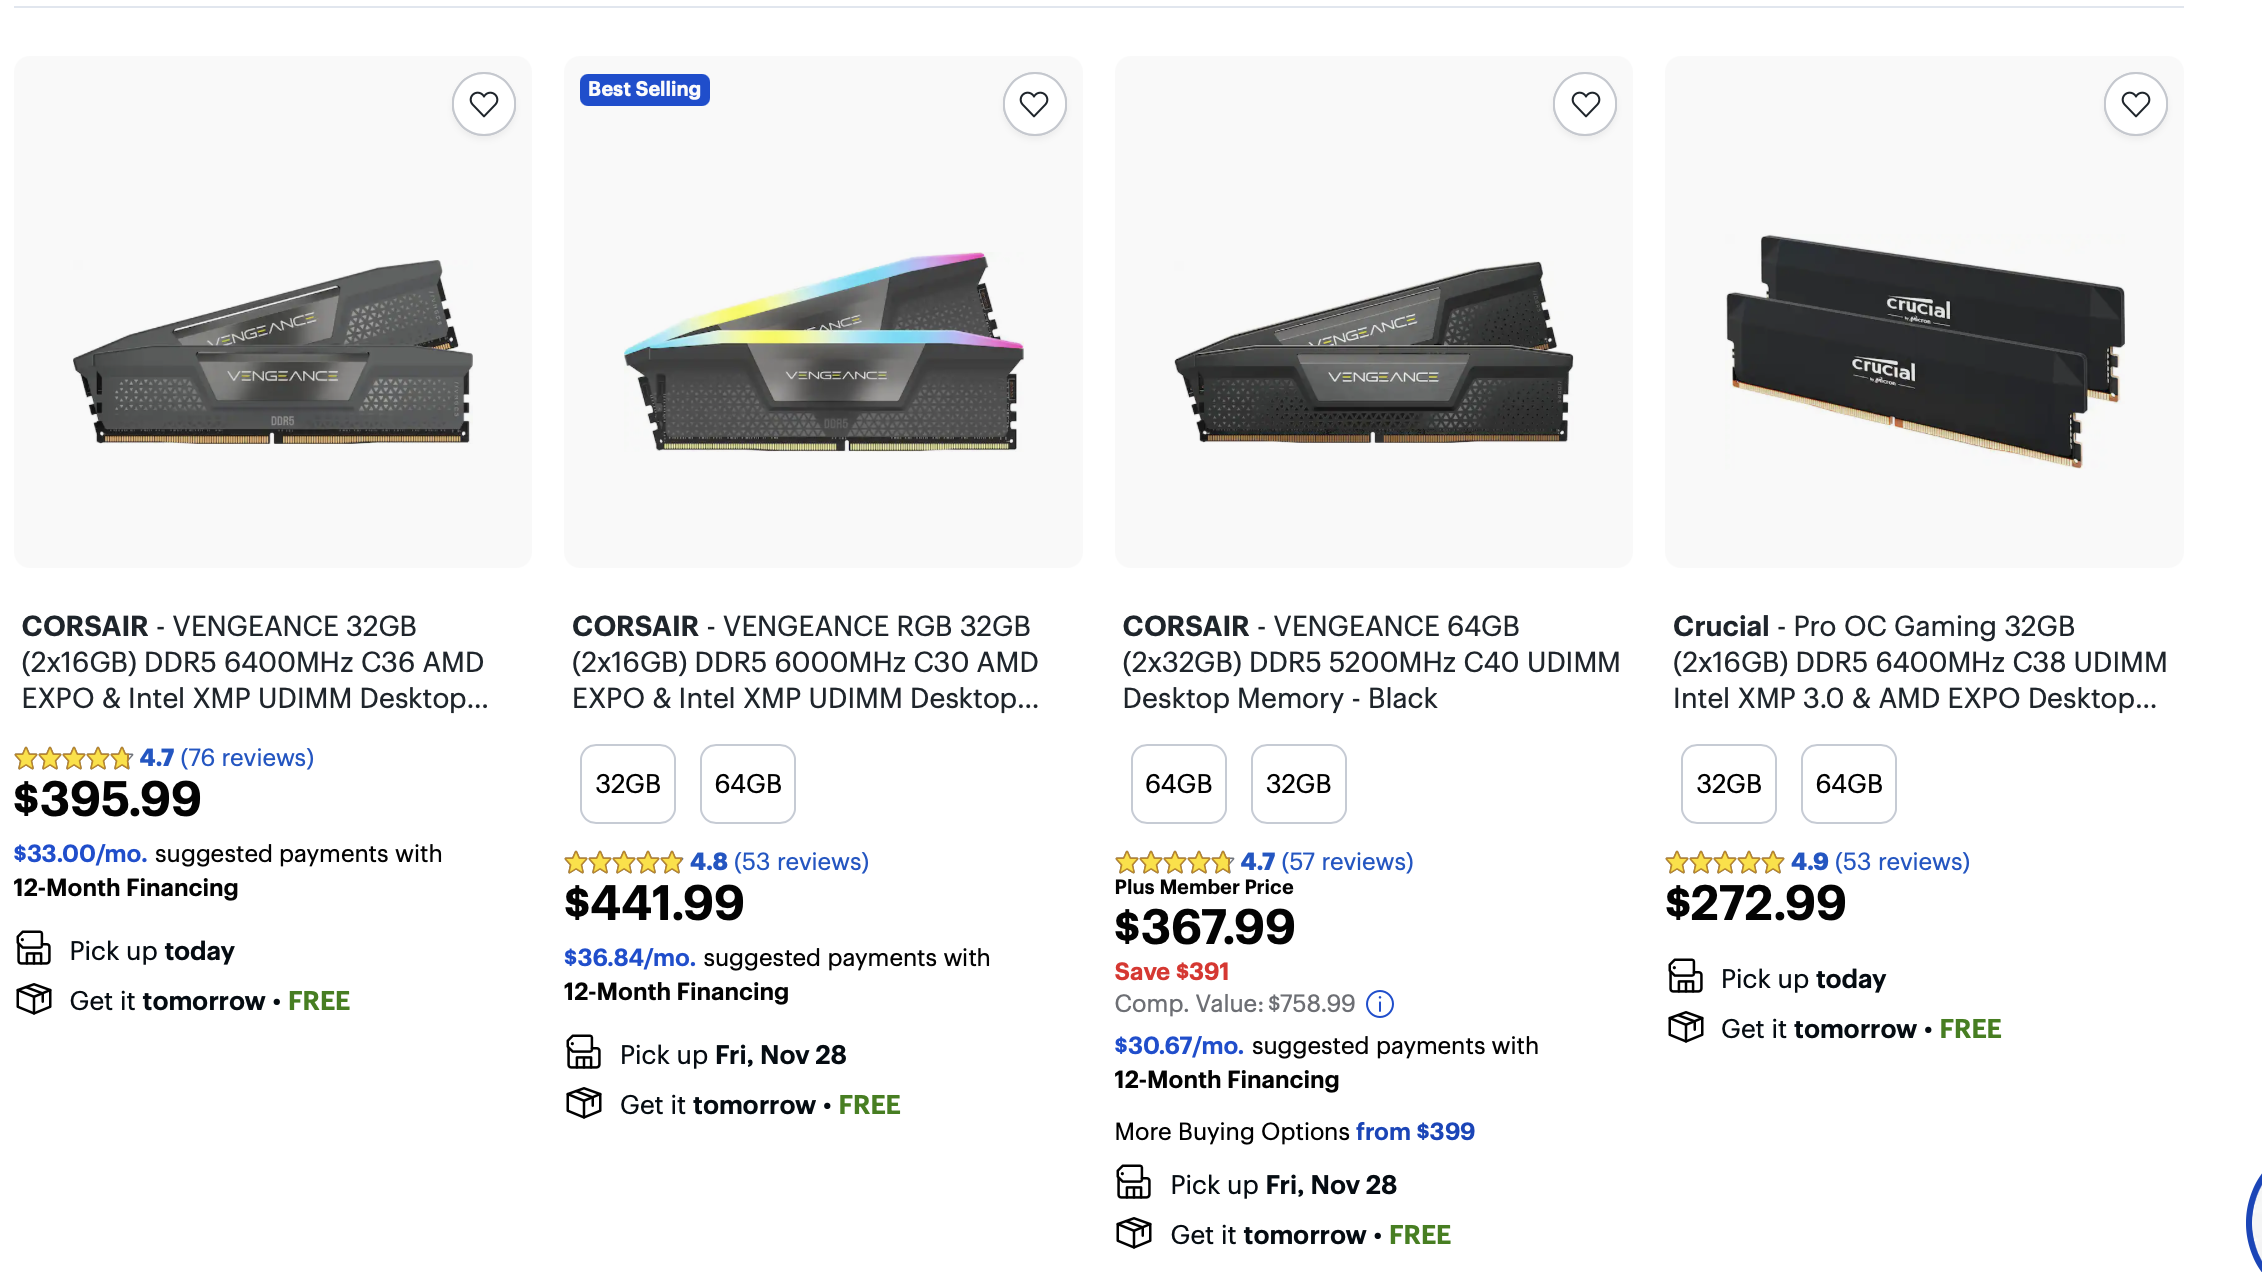This screenshot has width=2262, height=1272.
Task: Open the Crucial Pro OC Gaming 32GB product title
Action: click(1918, 662)
